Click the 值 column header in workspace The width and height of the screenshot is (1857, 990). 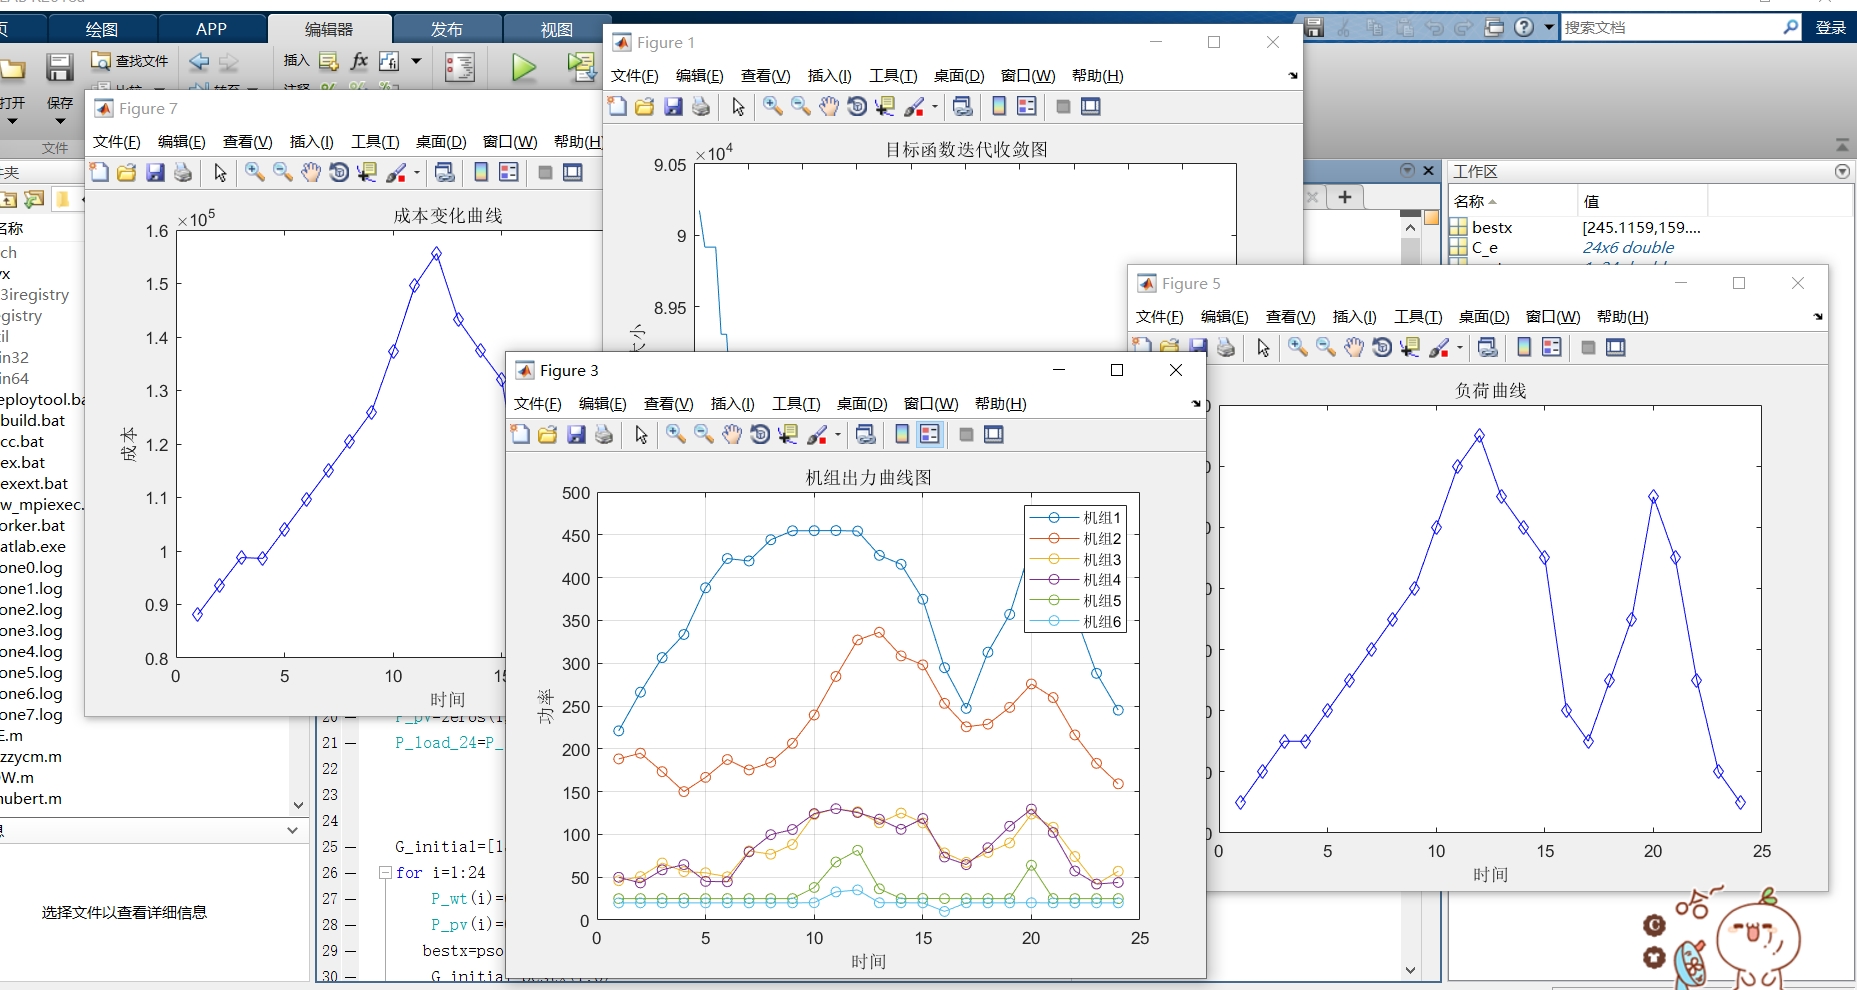click(1642, 201)
